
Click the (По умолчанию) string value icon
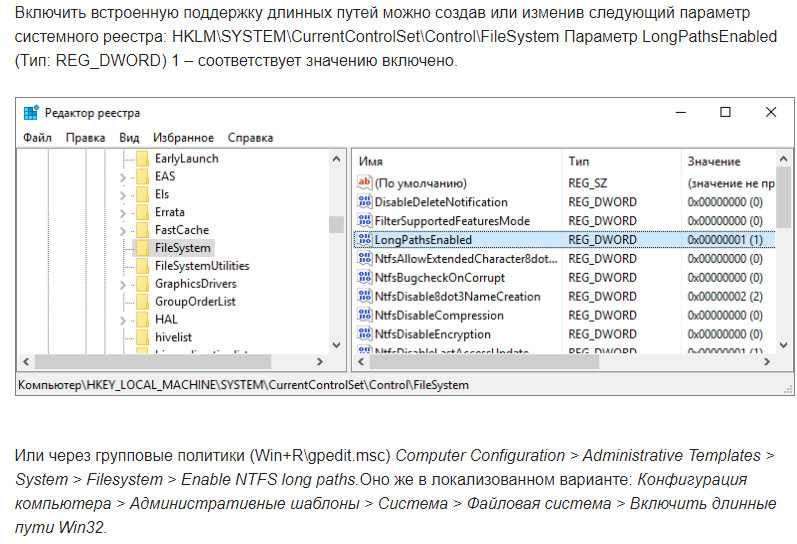[x=364, y=183]
